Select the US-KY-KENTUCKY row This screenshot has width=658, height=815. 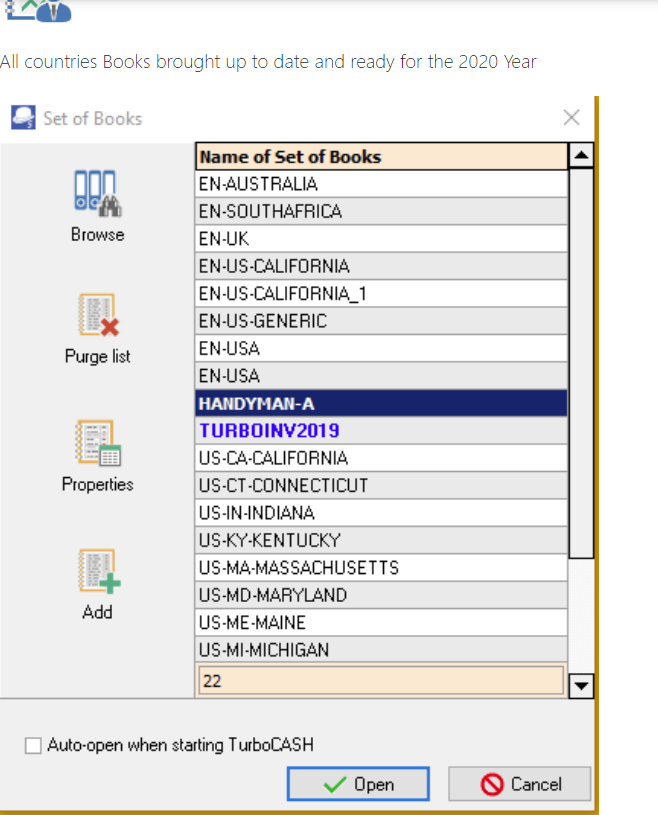click(381, 541)
